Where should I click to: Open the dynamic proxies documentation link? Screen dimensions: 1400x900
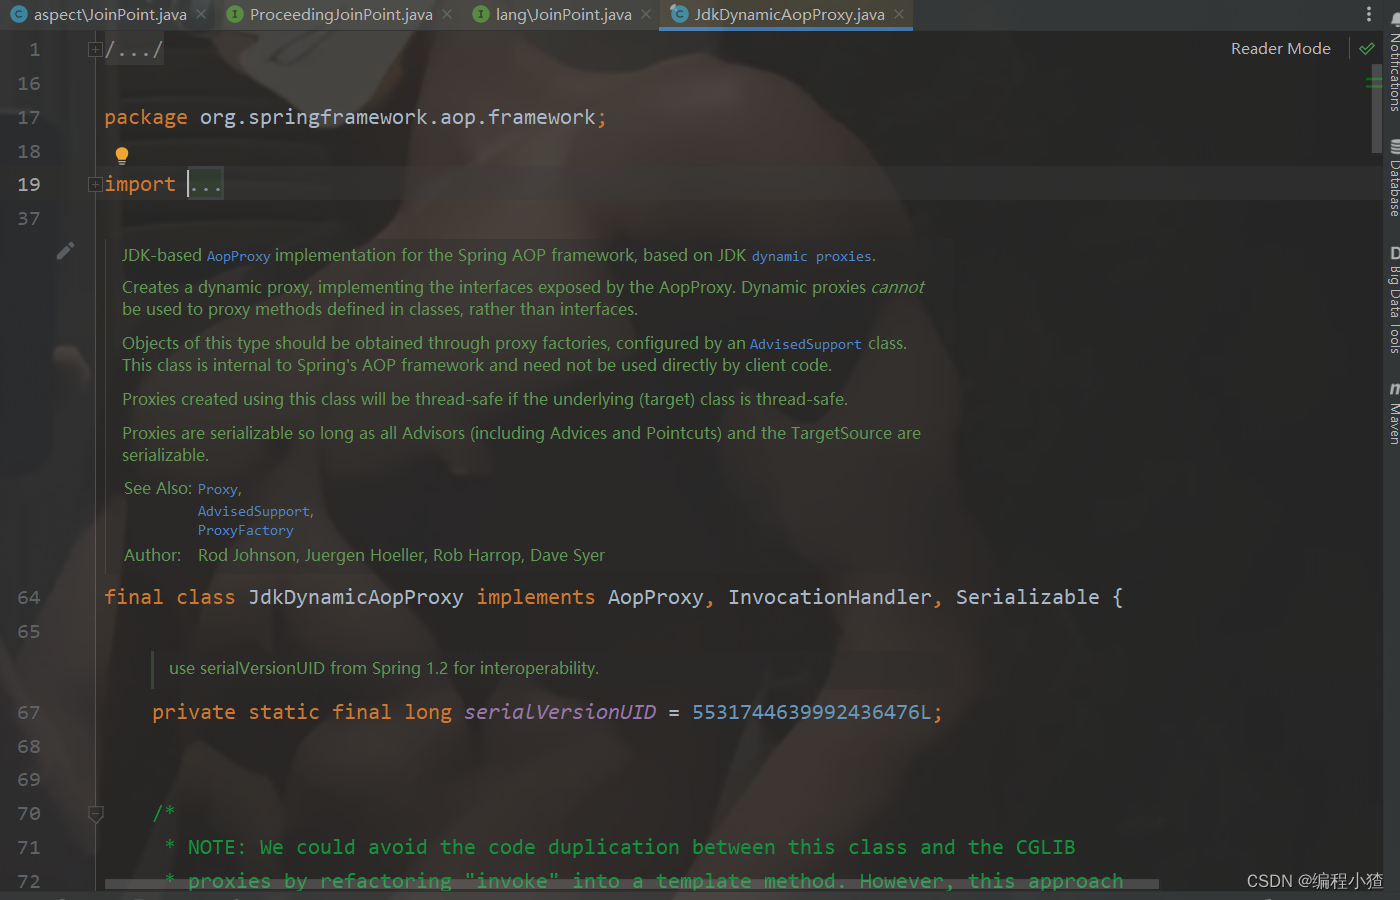coord(811,257)
